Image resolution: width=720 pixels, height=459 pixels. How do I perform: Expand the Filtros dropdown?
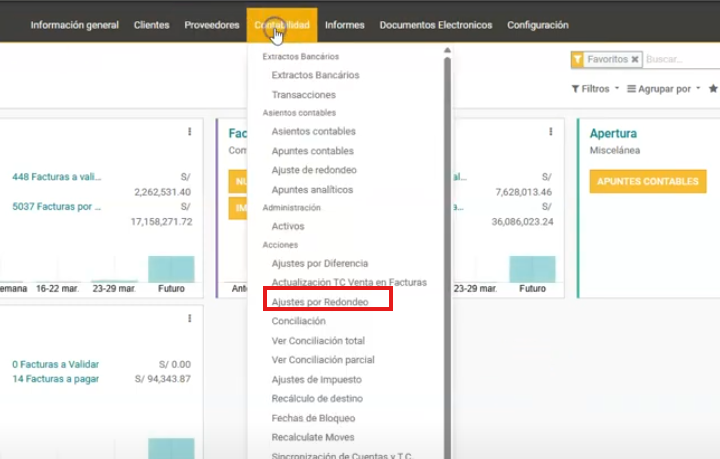[x=595, y=89]
